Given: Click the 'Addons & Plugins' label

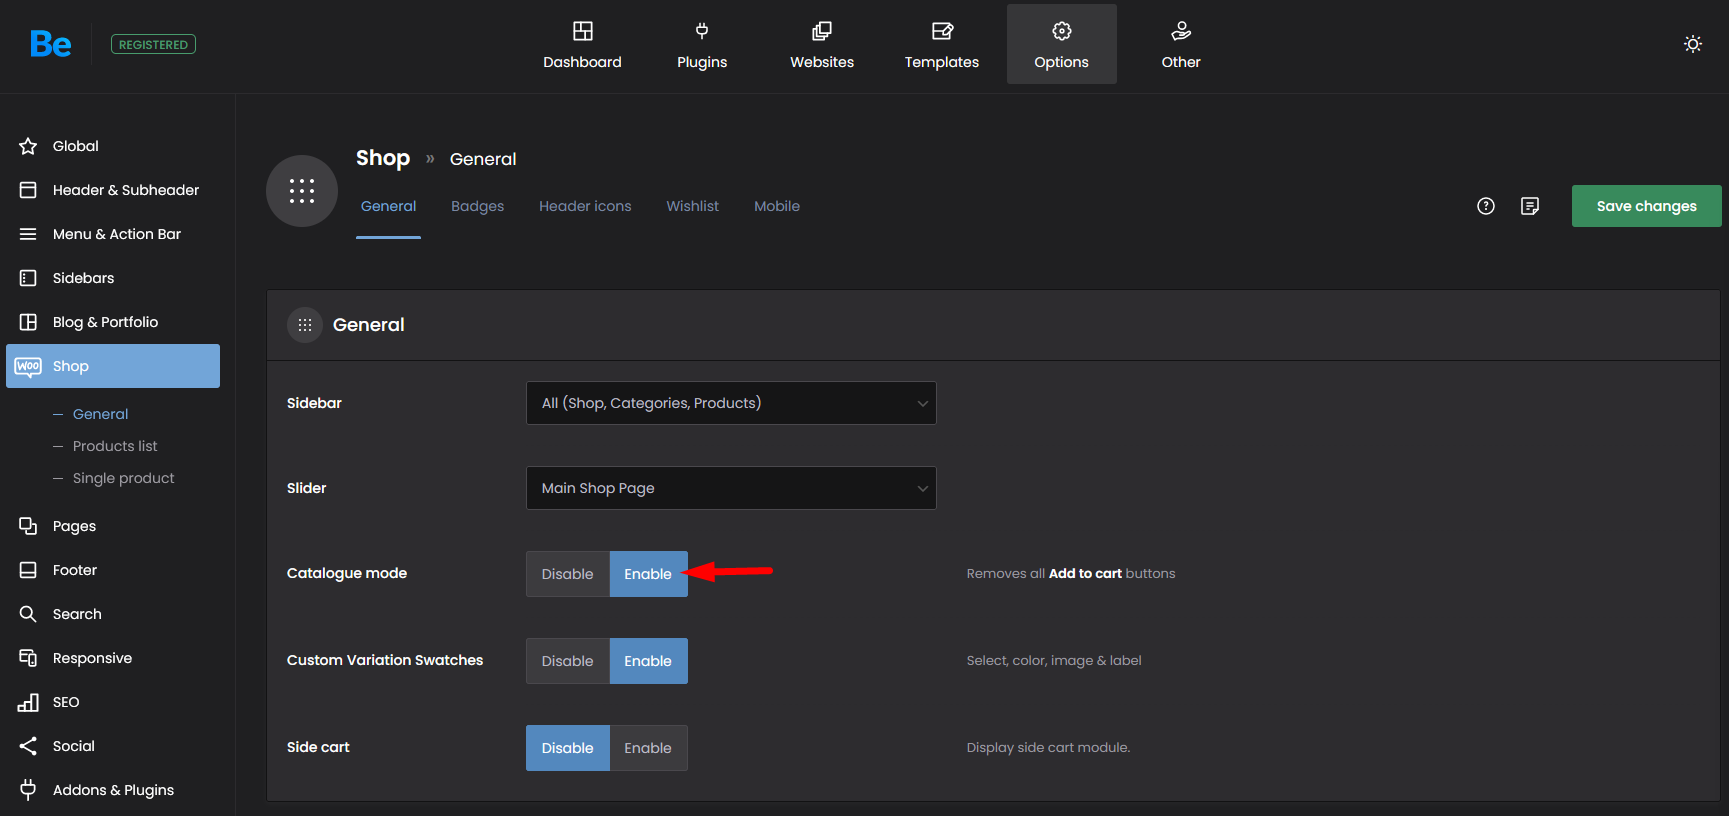Looking at the screenshot, I should pos(113,790).
